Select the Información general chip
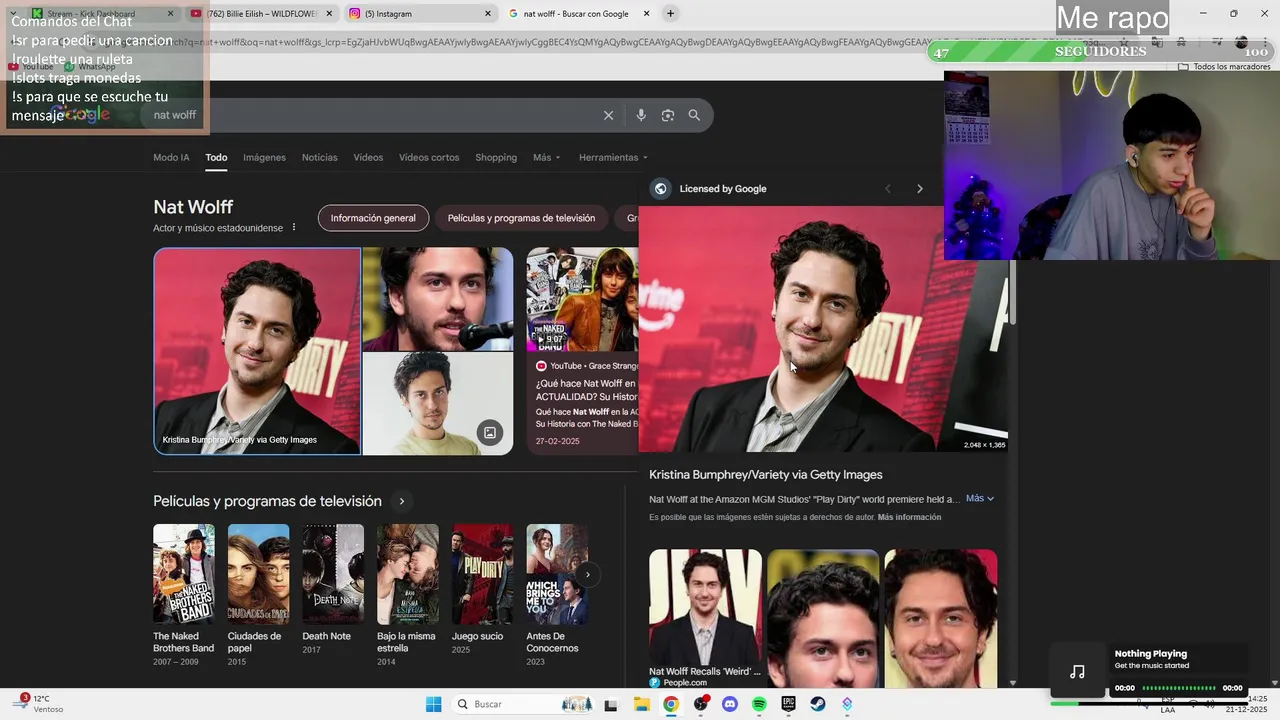The width and height of the screenshot is (1280, 720). click(373, 218)
